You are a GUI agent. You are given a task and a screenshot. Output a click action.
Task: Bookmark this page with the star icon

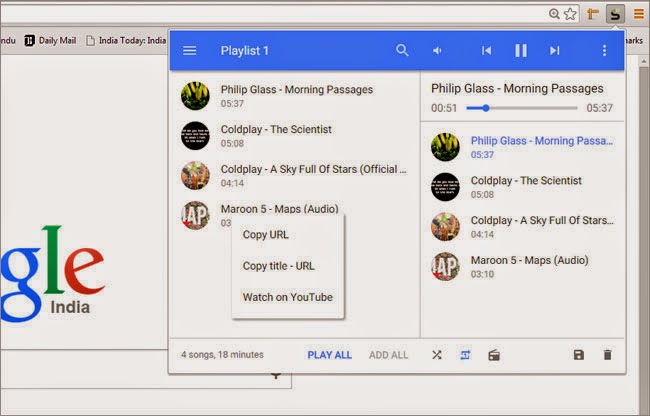pos(570,14)
